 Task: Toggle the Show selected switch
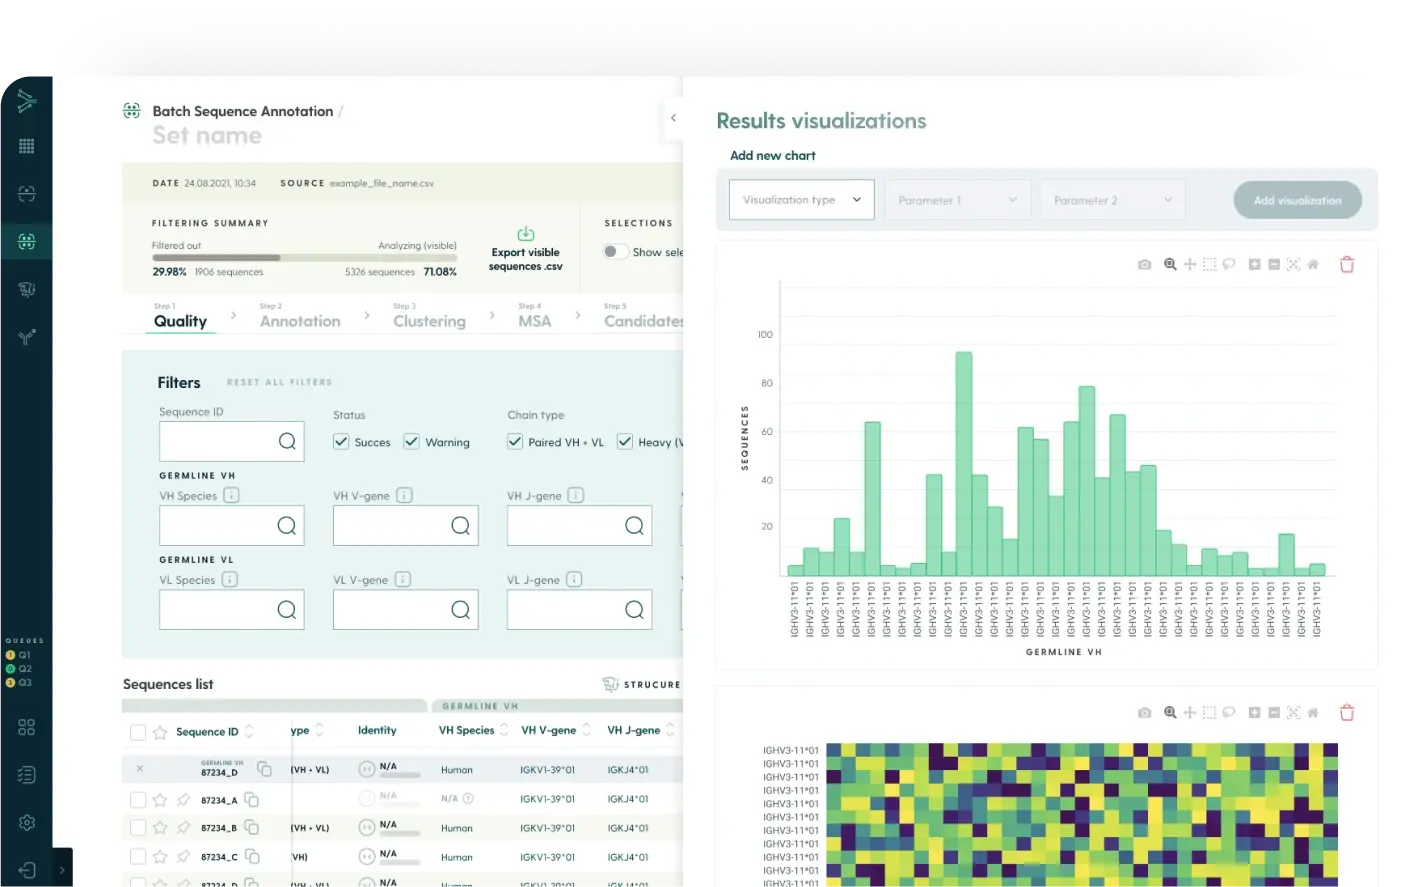tap(615, 252)
